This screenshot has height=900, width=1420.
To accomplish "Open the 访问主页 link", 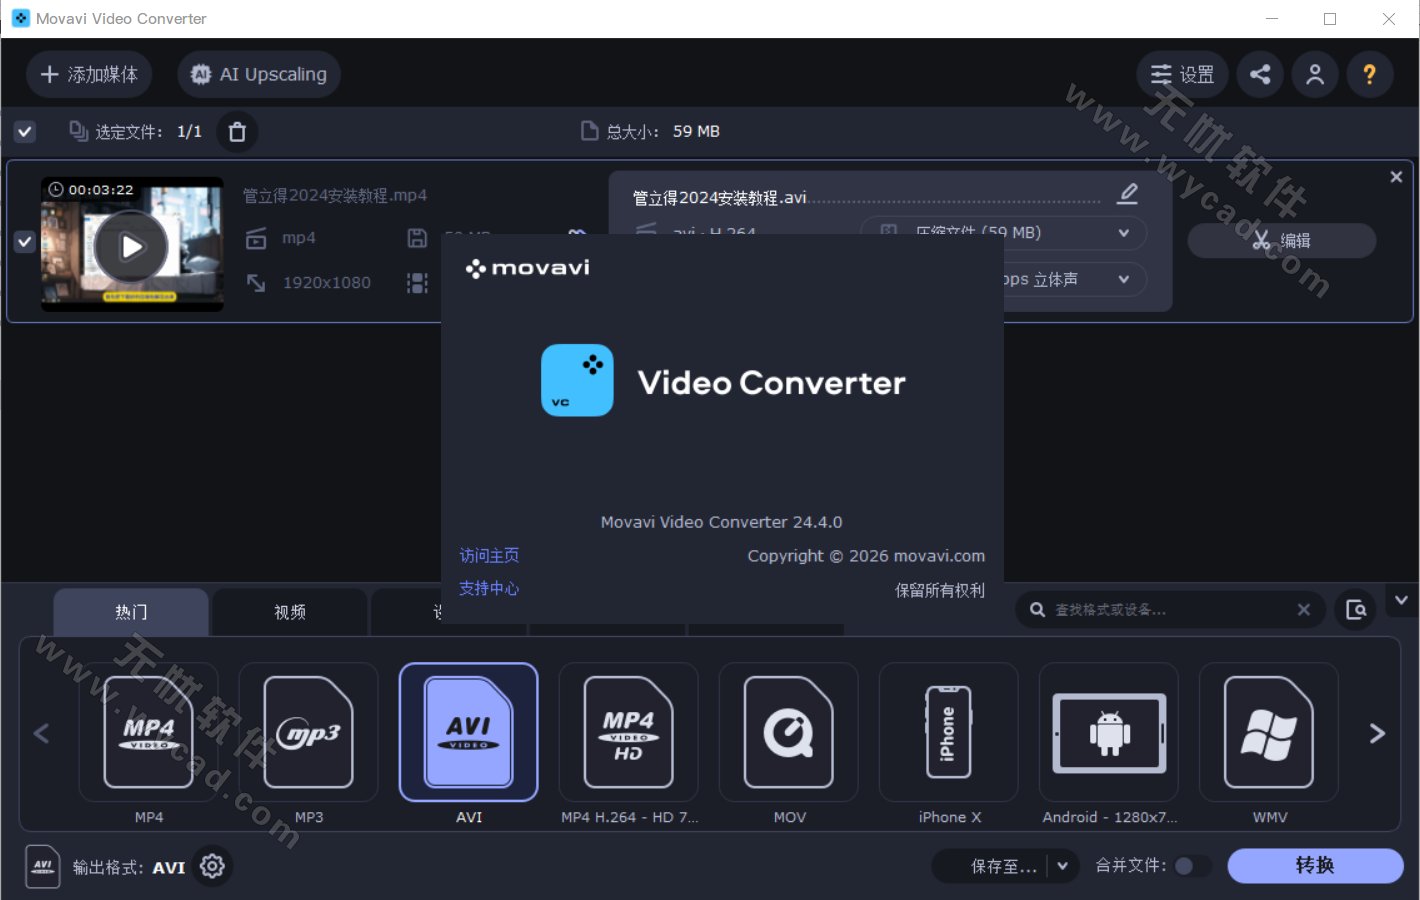I will (489, 555).
